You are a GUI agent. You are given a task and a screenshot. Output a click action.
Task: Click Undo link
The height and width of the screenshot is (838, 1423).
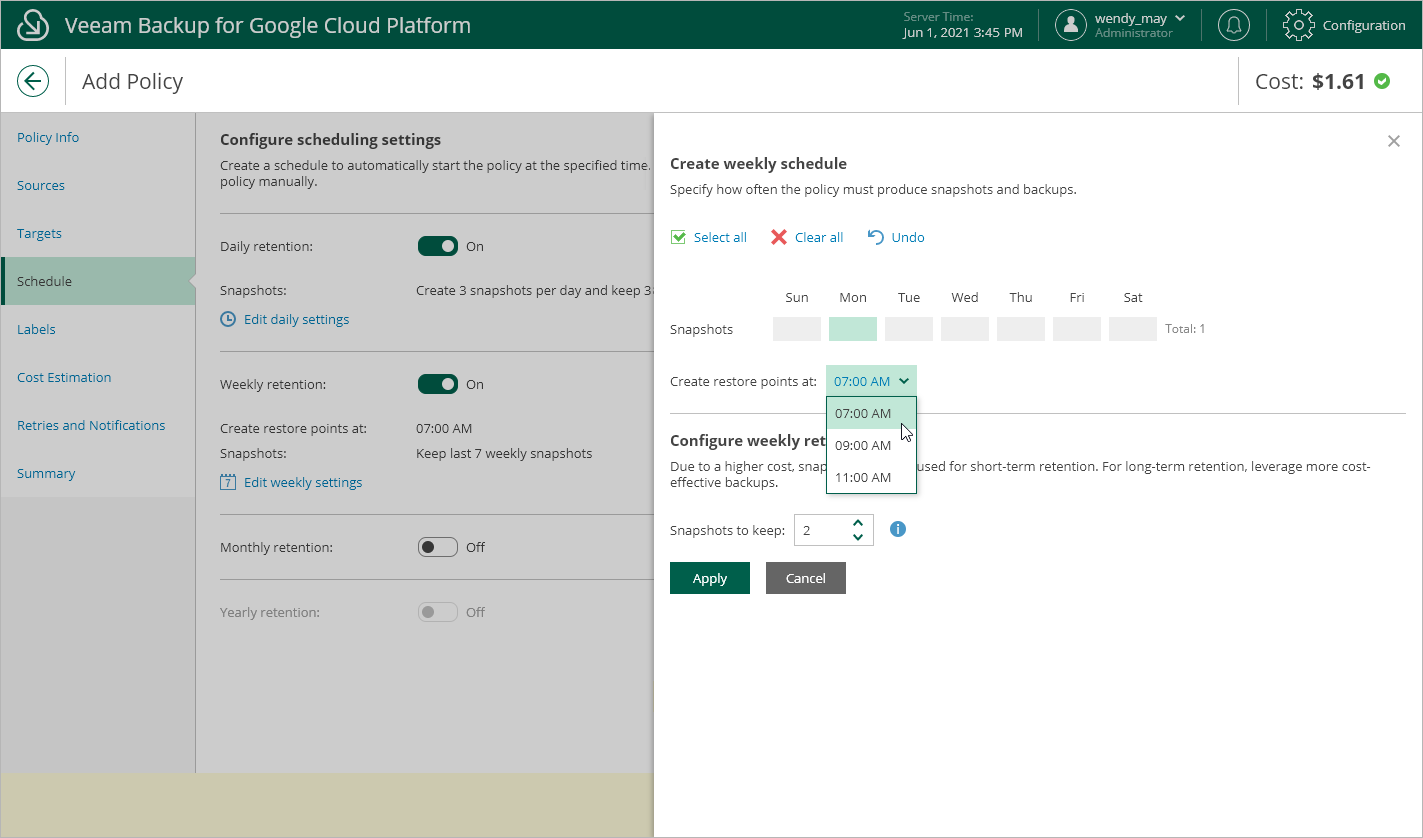coord(908,237)
